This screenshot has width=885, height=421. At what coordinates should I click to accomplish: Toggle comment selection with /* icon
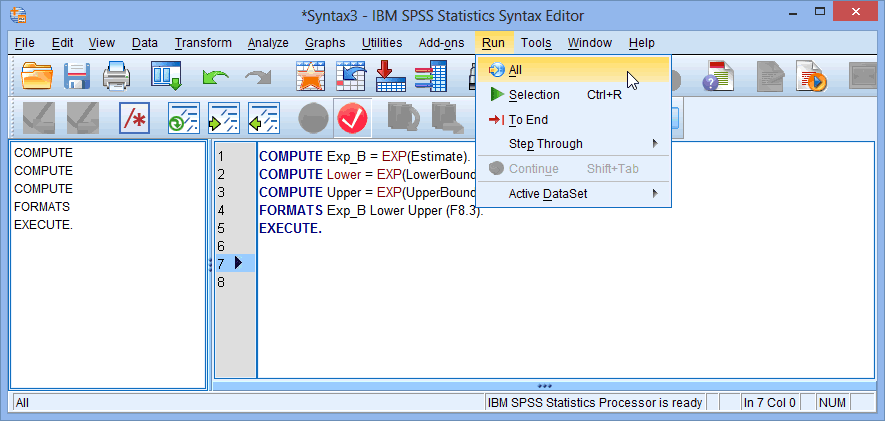pyautogui.click(x=134, y=118)
